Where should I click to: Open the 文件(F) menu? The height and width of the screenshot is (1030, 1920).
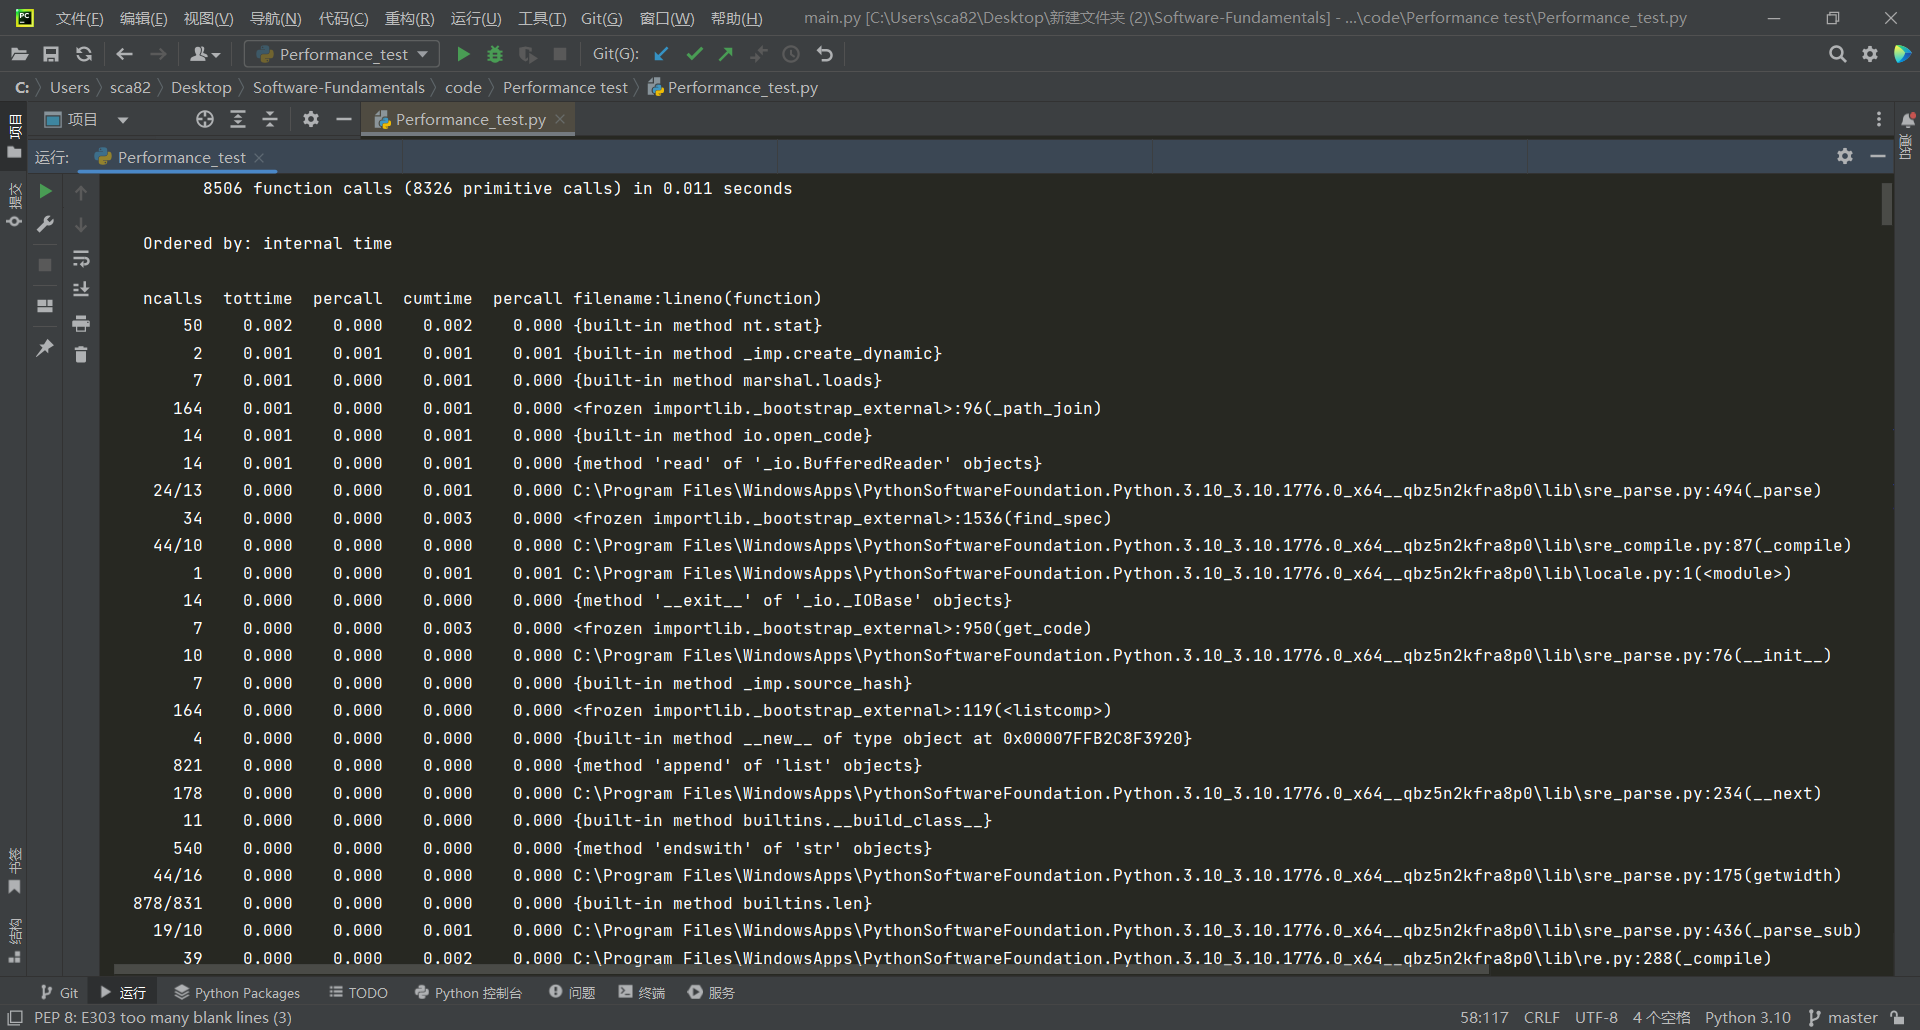[x=79, y=18]
